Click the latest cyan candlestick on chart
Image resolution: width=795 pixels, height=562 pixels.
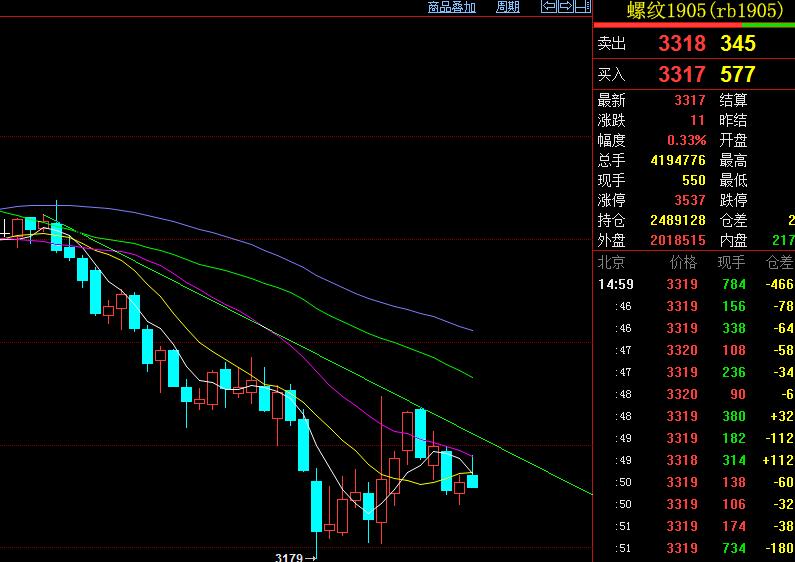(x=473, y=481)
